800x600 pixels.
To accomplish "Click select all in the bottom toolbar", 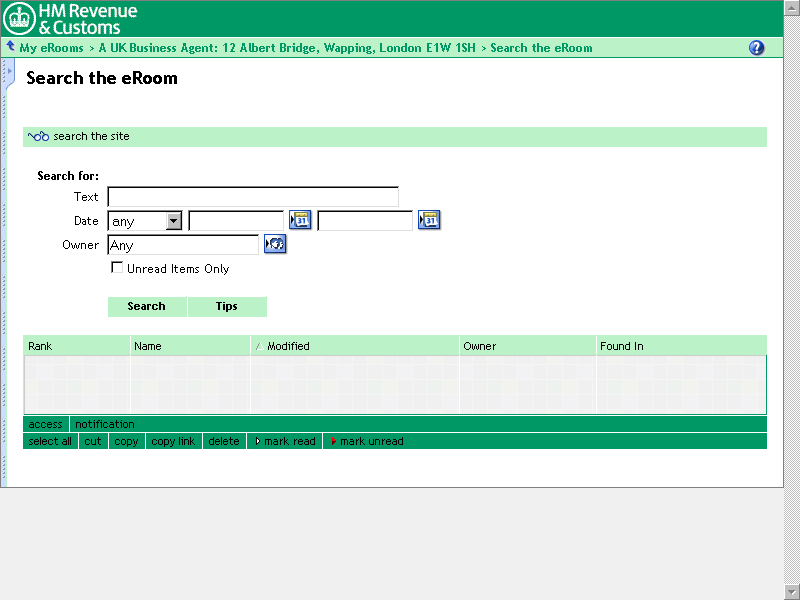I will click(x=50, y=441).
